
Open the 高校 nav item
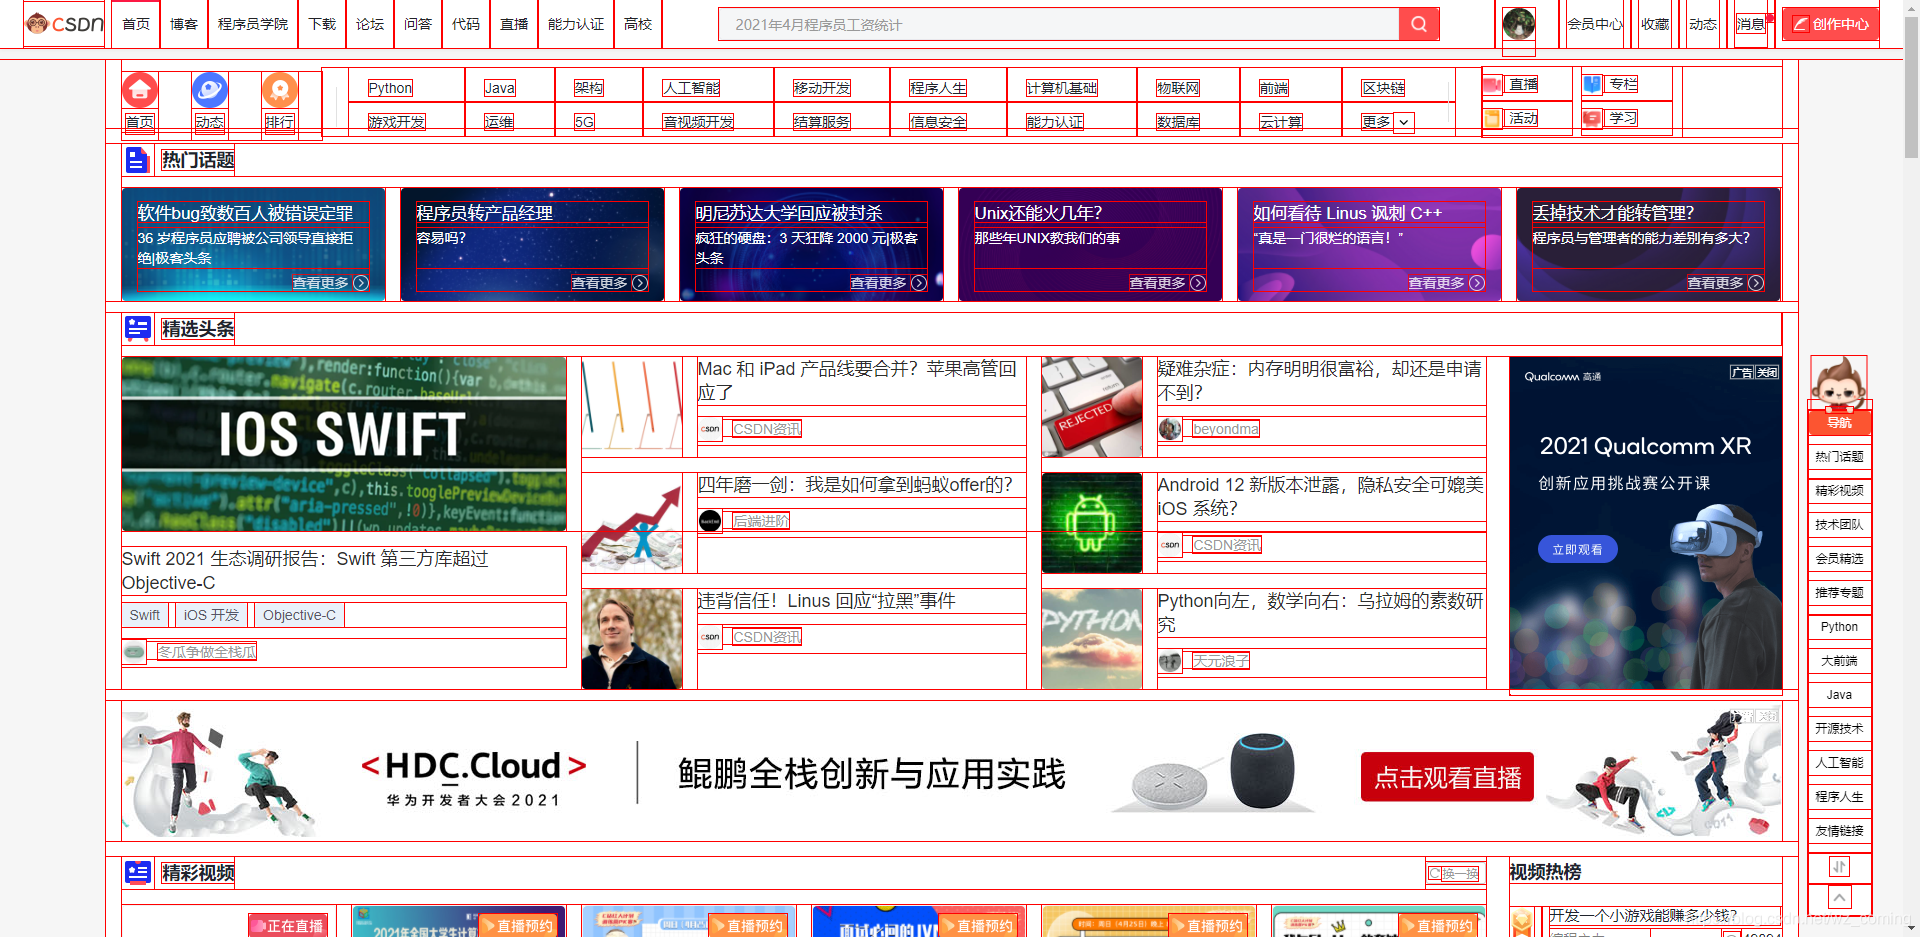tap(638, 24)
